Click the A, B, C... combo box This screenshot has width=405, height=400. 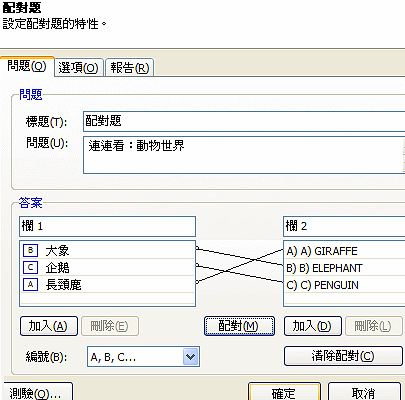(x=143, y=357)
